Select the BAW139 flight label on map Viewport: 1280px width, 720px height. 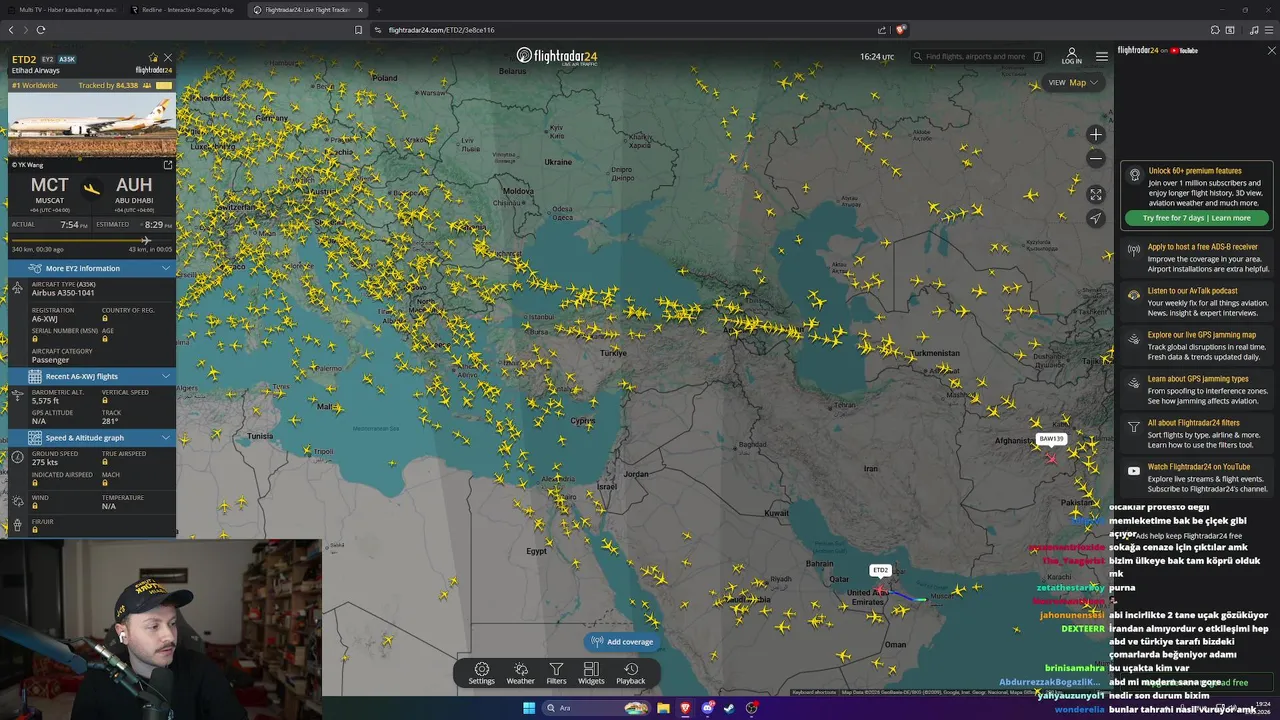[x=1051, y=439]
